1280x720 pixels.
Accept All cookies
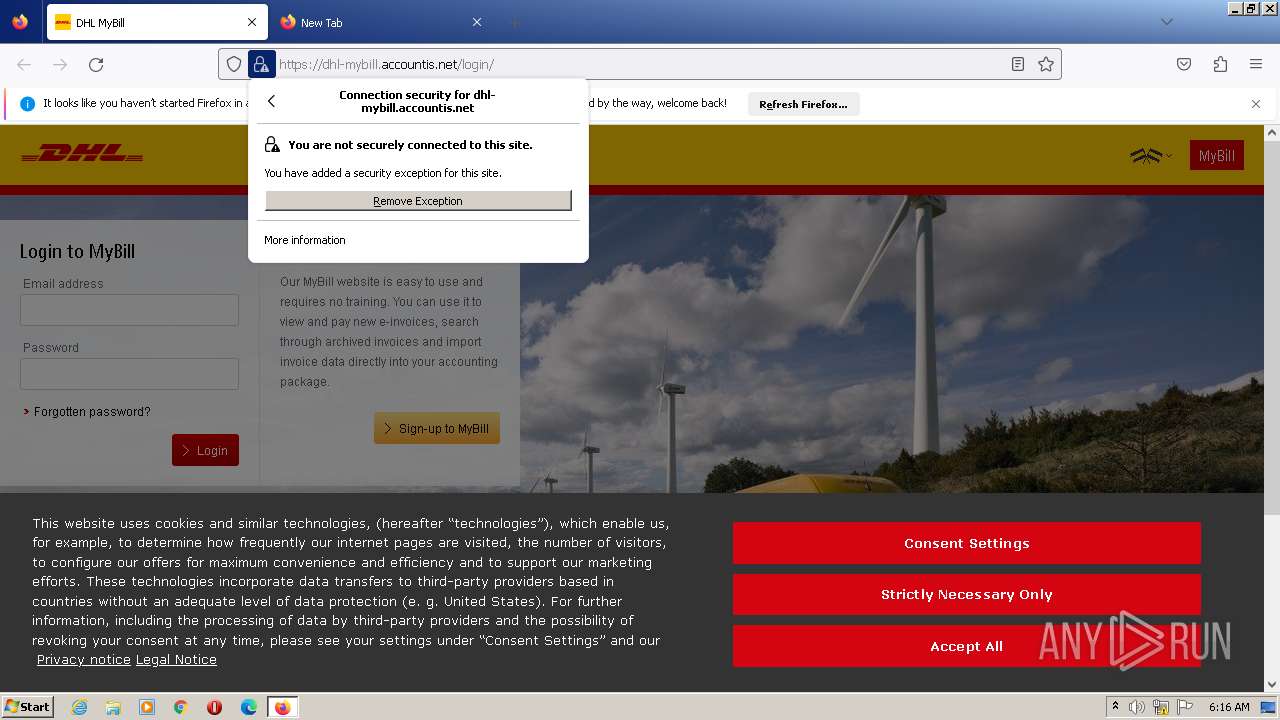[x=966, y=646]
